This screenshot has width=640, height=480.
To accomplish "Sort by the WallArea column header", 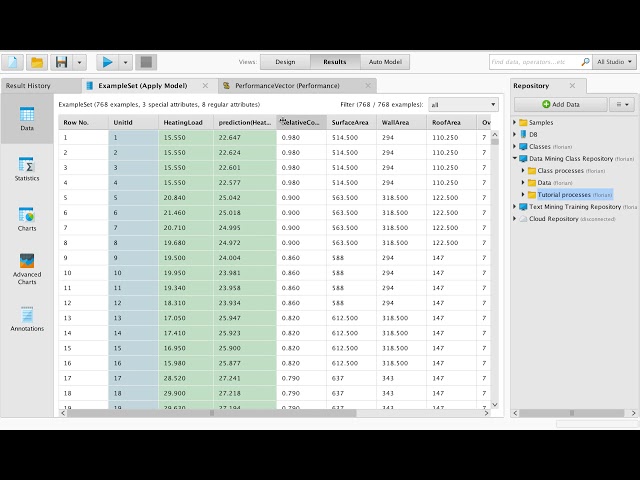I will pos(401,122).
